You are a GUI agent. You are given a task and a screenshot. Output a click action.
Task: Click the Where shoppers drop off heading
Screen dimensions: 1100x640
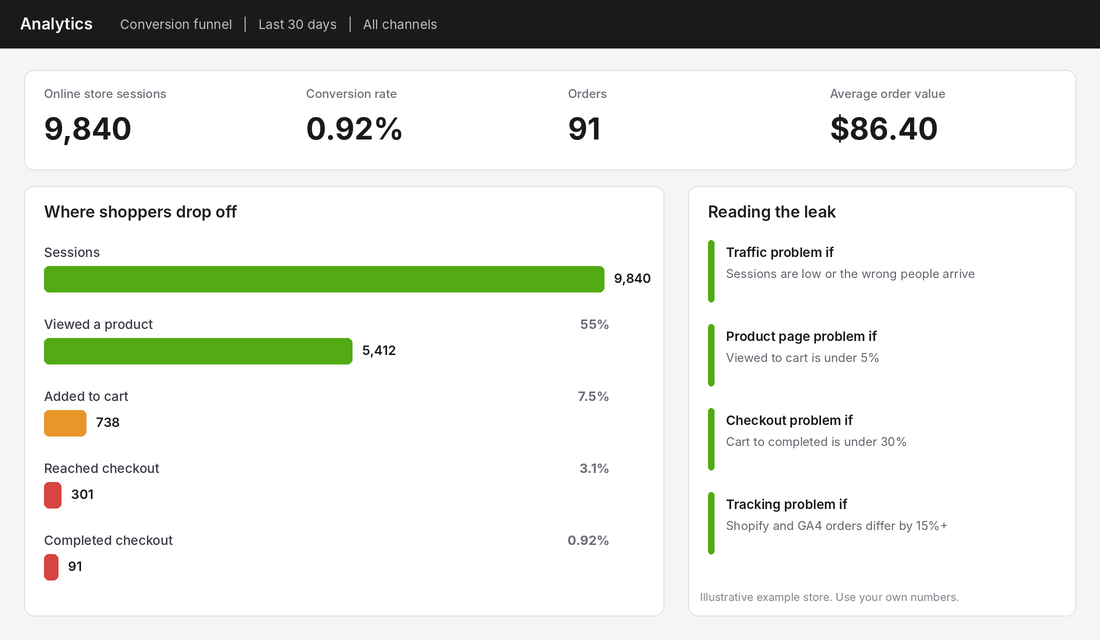point(140,212)
